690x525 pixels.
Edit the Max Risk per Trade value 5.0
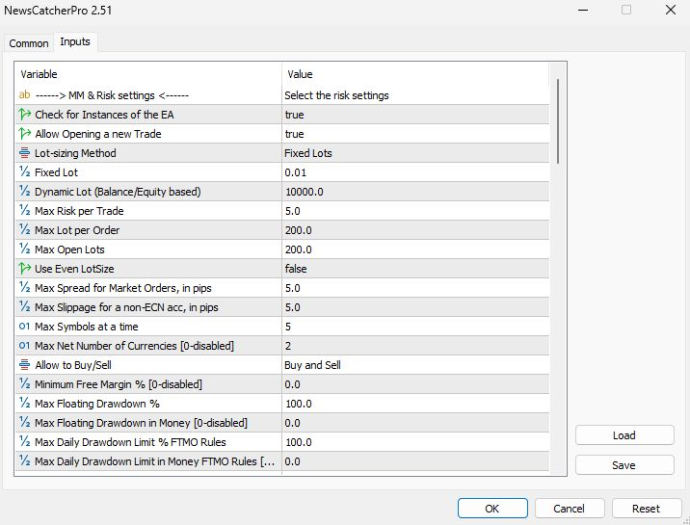[x=415, y=211]
